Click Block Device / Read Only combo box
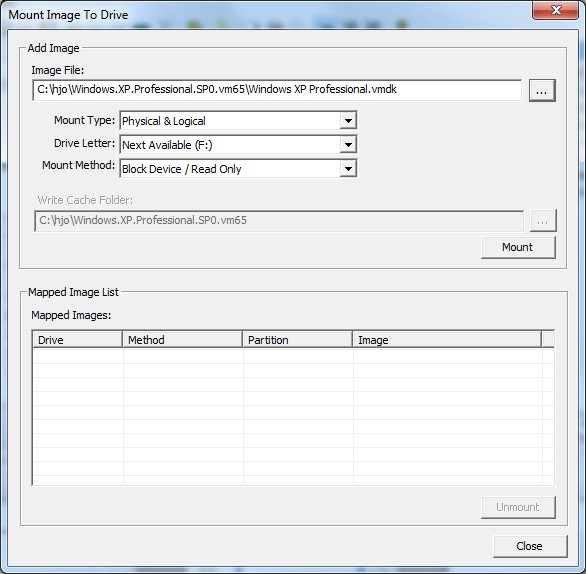 point(238,169)
